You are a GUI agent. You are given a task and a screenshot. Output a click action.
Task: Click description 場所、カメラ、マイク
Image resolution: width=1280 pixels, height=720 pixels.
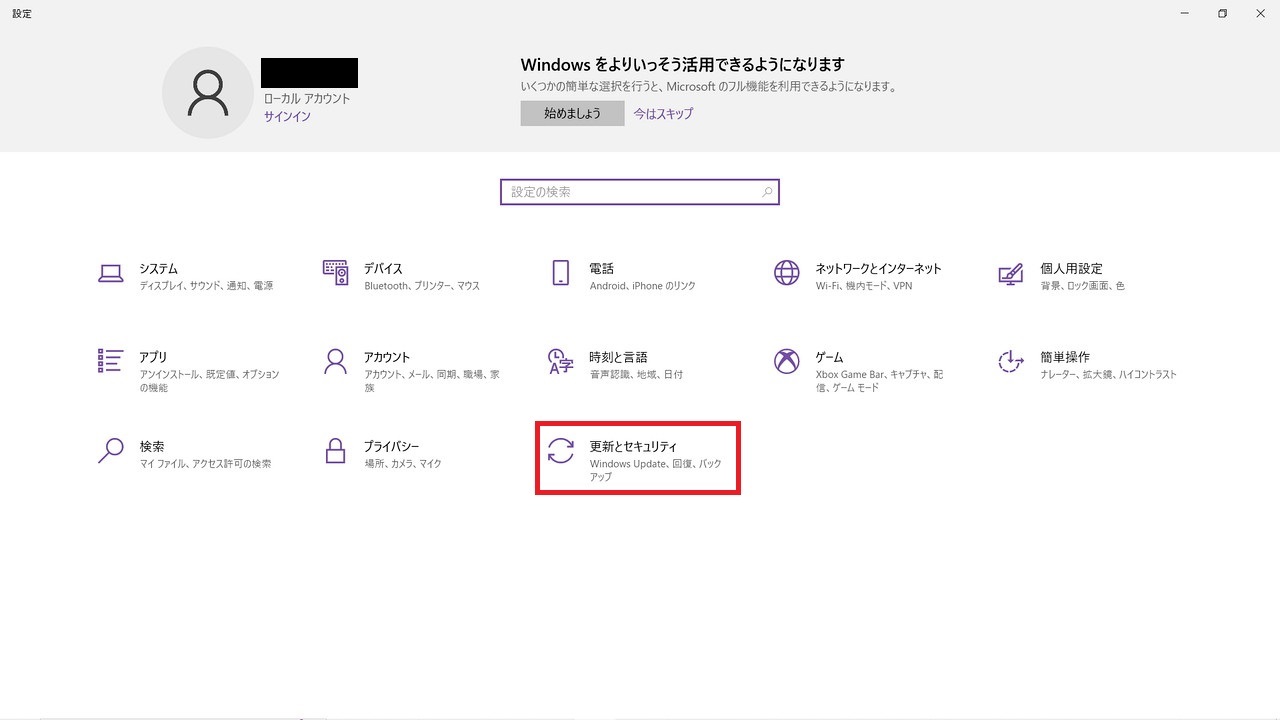(403, 464)
